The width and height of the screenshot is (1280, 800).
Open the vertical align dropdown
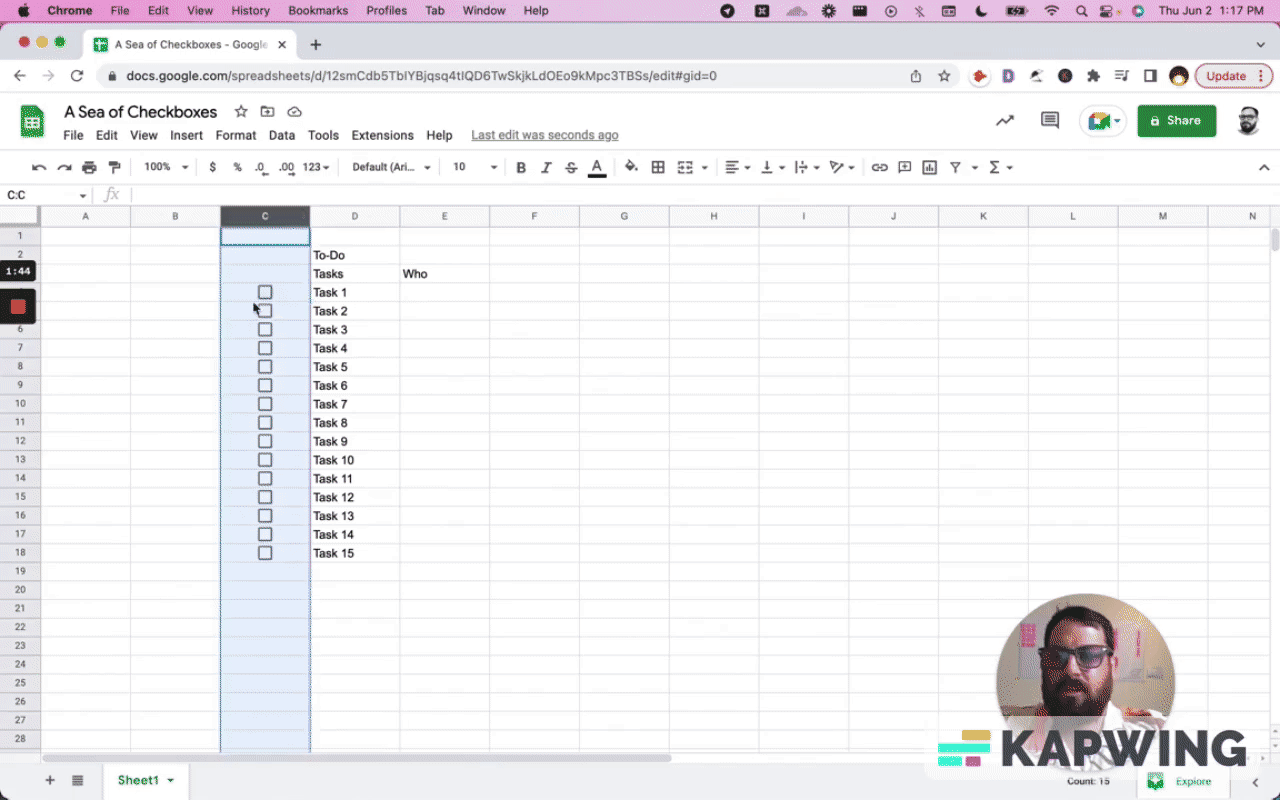772,168
